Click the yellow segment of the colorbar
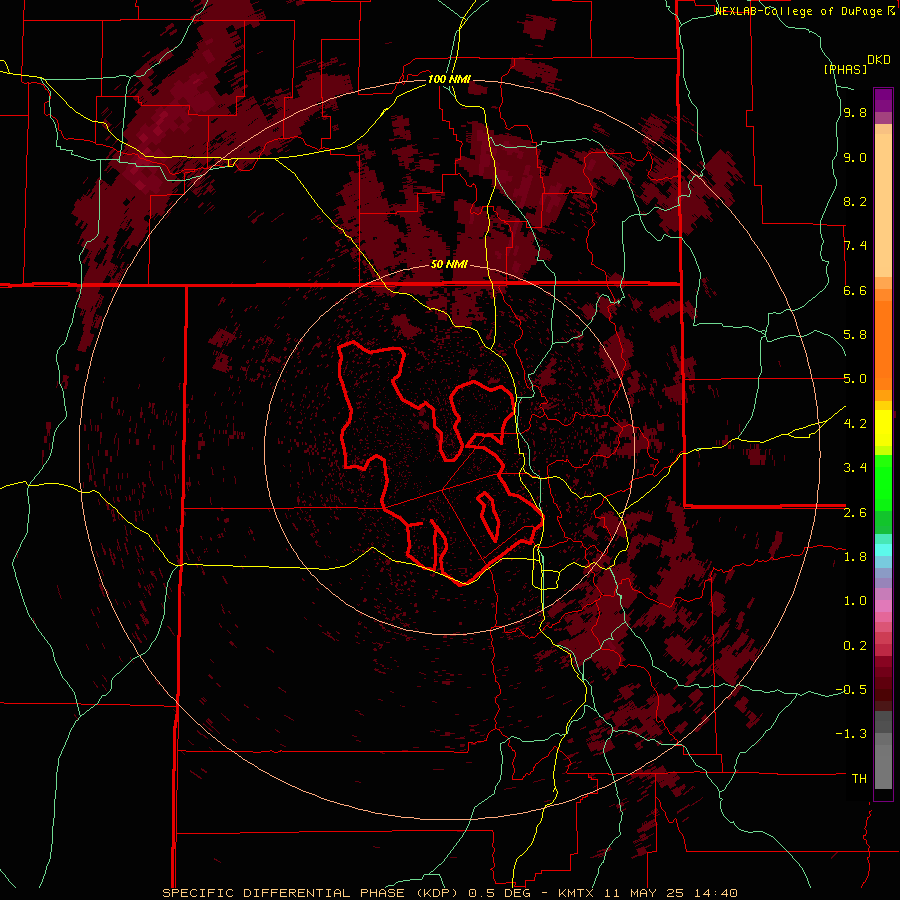 [883, 428]
